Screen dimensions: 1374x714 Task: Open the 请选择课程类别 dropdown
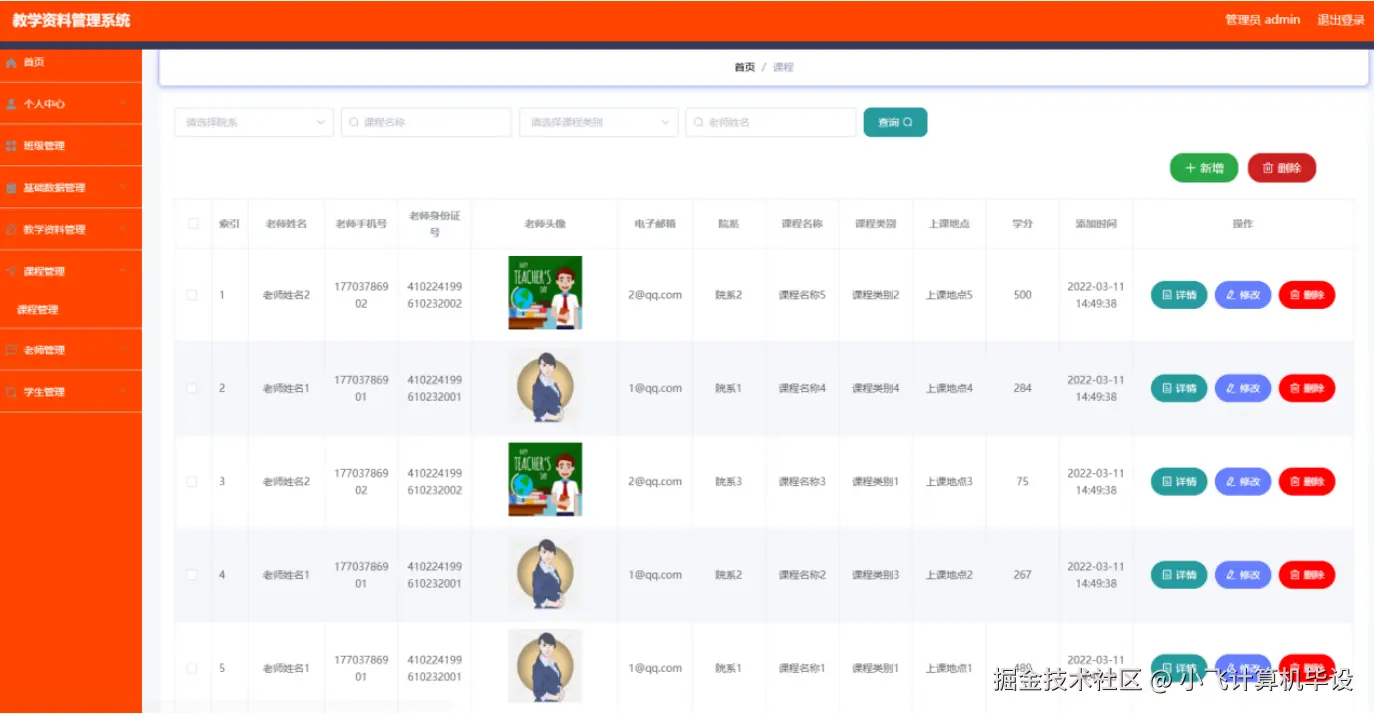coord(599,122)
